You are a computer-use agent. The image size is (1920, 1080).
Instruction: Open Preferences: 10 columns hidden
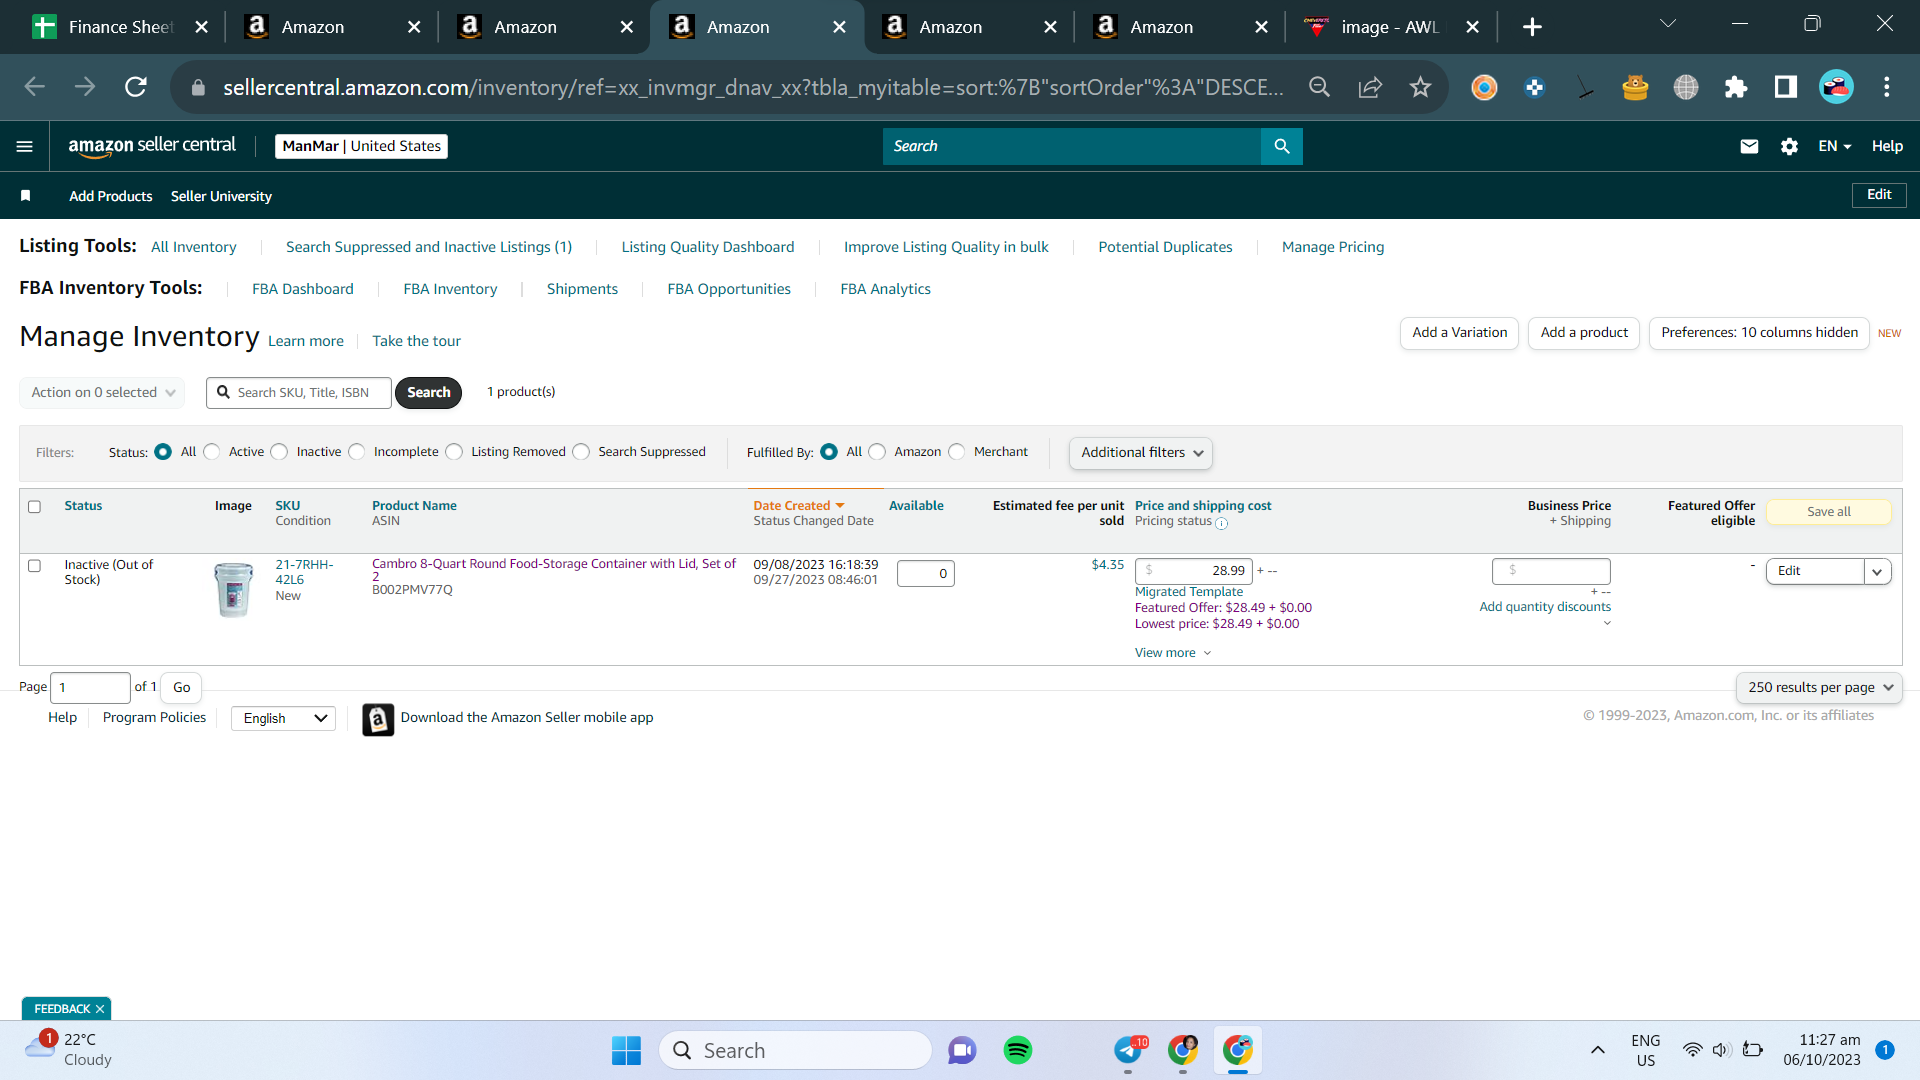point(1759,333)
